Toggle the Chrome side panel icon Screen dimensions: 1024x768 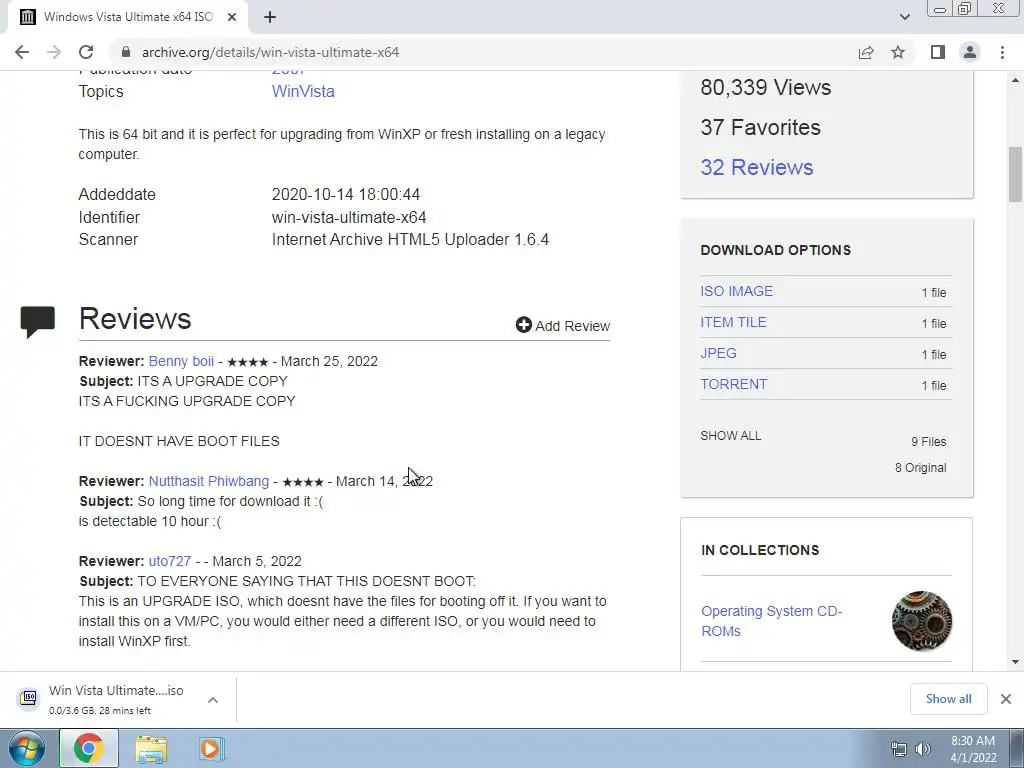pyautogui.click(x=938, y=52)
